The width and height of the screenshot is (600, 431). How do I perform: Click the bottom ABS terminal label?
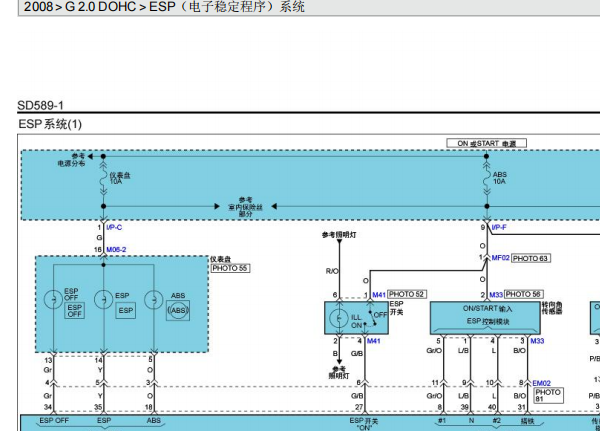point(154,421)
